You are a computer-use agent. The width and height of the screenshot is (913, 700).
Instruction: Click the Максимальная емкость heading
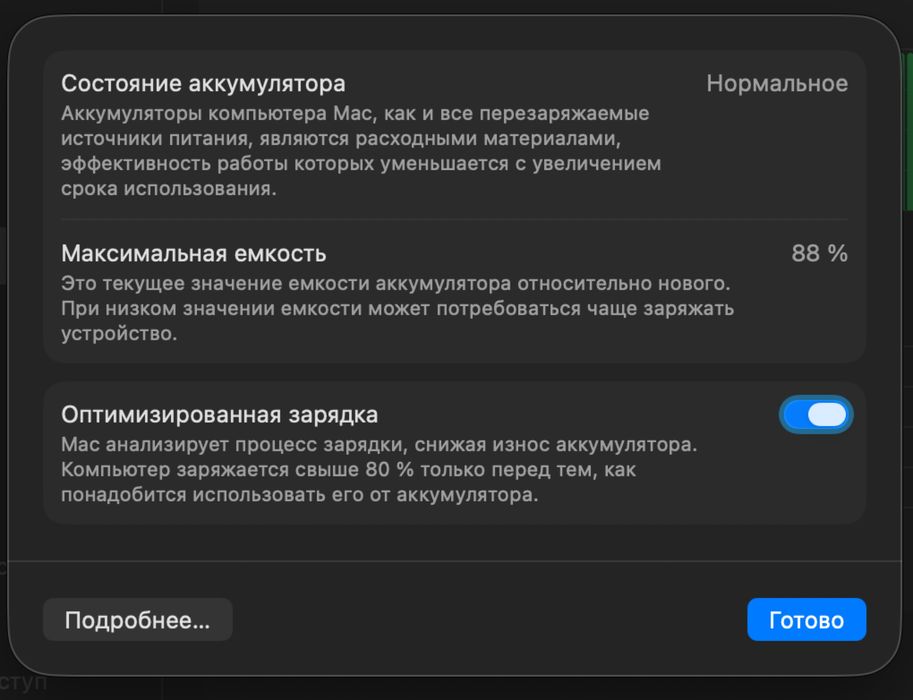point(193,254)
